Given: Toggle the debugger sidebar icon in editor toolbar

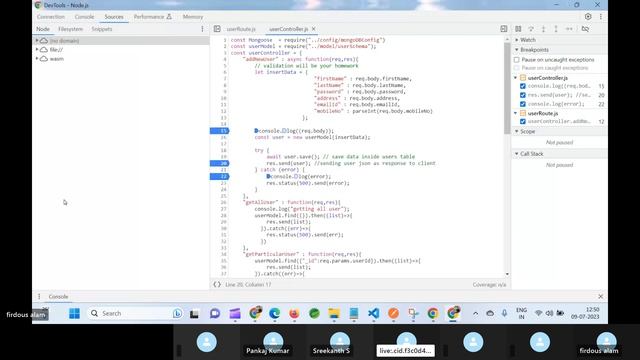Looking at the screenshot, I should [504, 29].
